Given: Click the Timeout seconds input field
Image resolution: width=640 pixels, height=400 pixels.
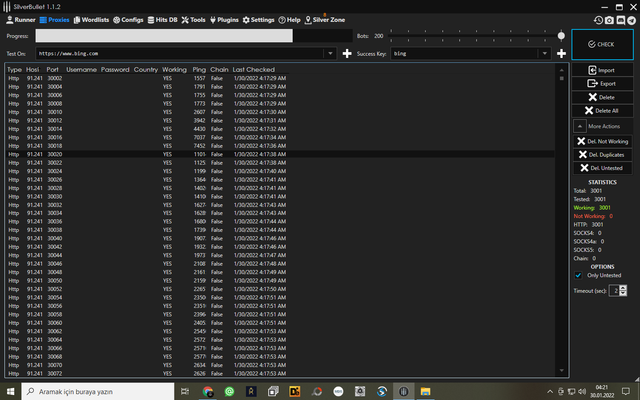Looking at the screenshot, I should pyautogui.click(x=614, y=291).
